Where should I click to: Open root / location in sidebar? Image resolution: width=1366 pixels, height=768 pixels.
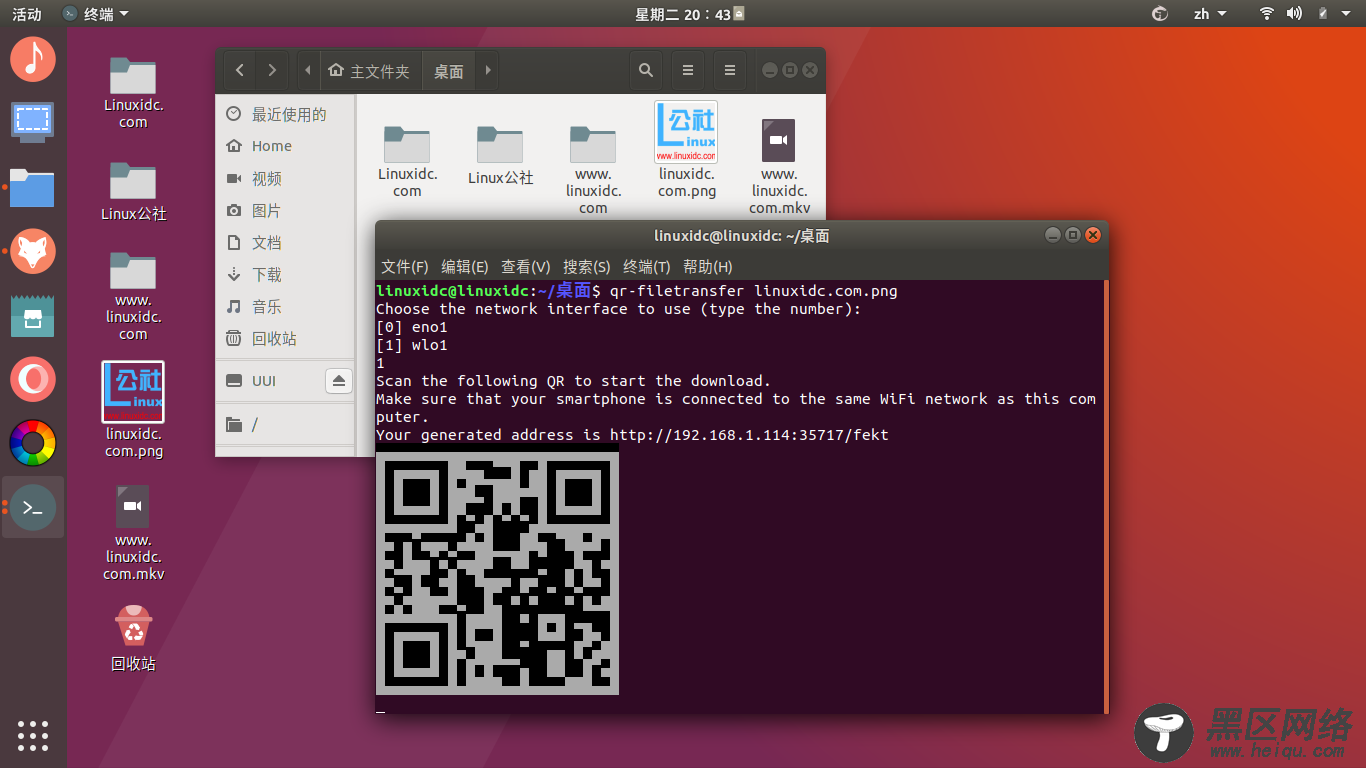(285, 425)
